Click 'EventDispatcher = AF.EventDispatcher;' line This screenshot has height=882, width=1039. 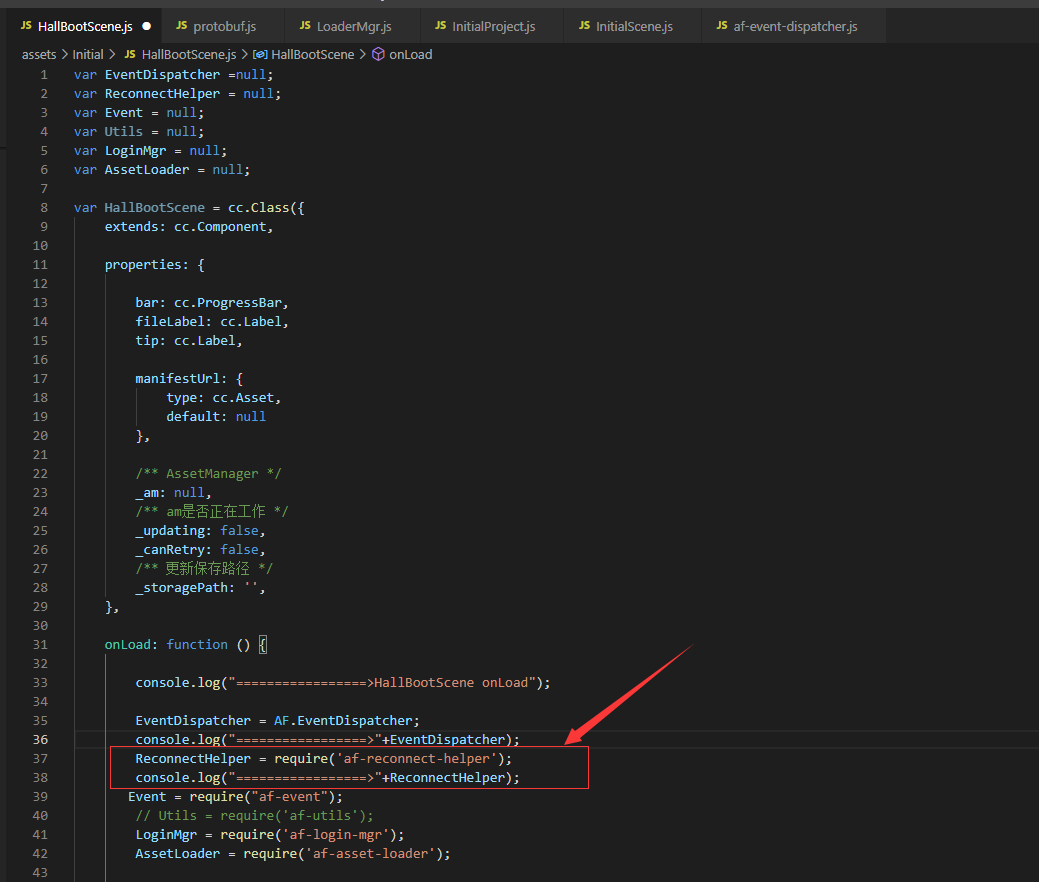point(278,720)
